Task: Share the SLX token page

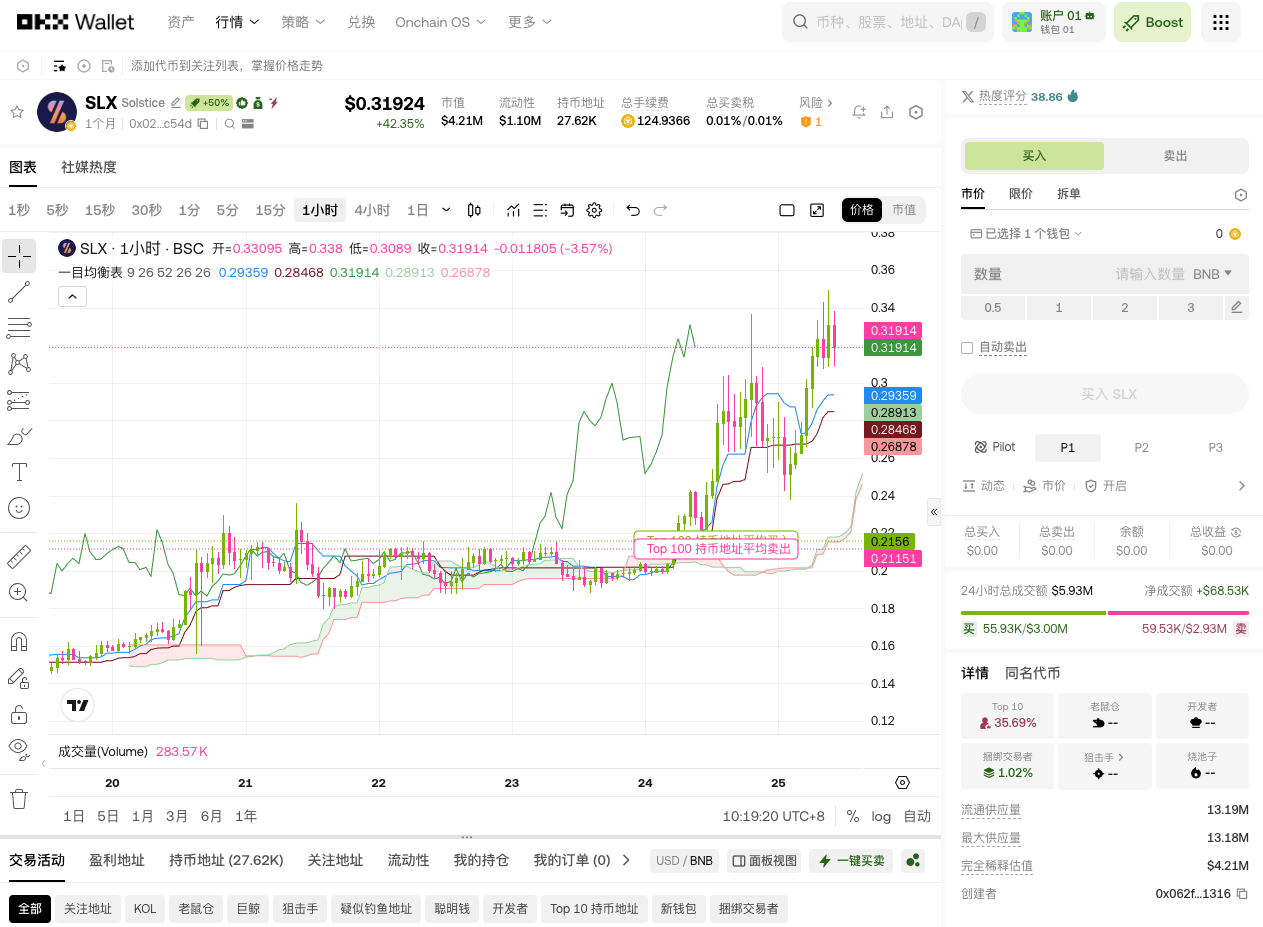Action: click(887, 112)
